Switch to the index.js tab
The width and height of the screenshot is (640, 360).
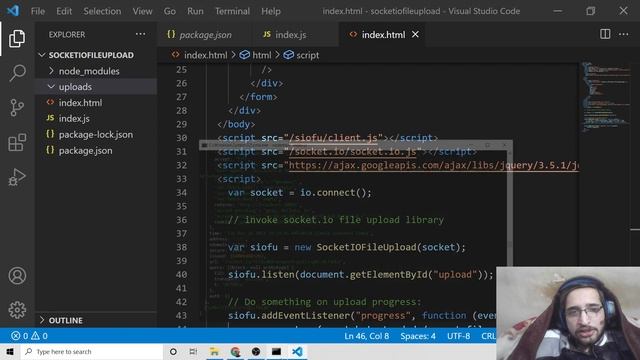291,35
